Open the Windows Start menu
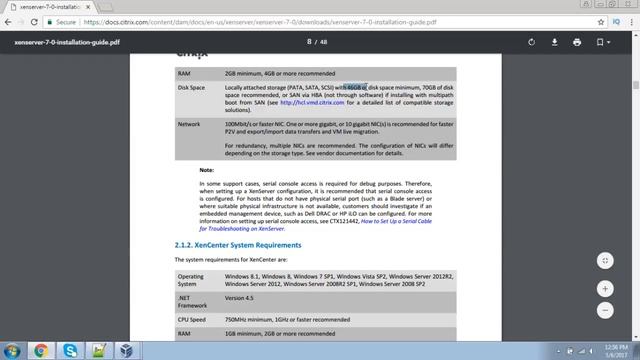Viewport: 640px width, 360px height. (x=12, y=351)
